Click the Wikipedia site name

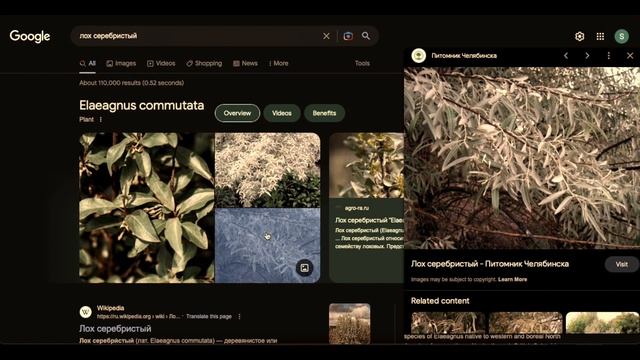tap(111, 308)
